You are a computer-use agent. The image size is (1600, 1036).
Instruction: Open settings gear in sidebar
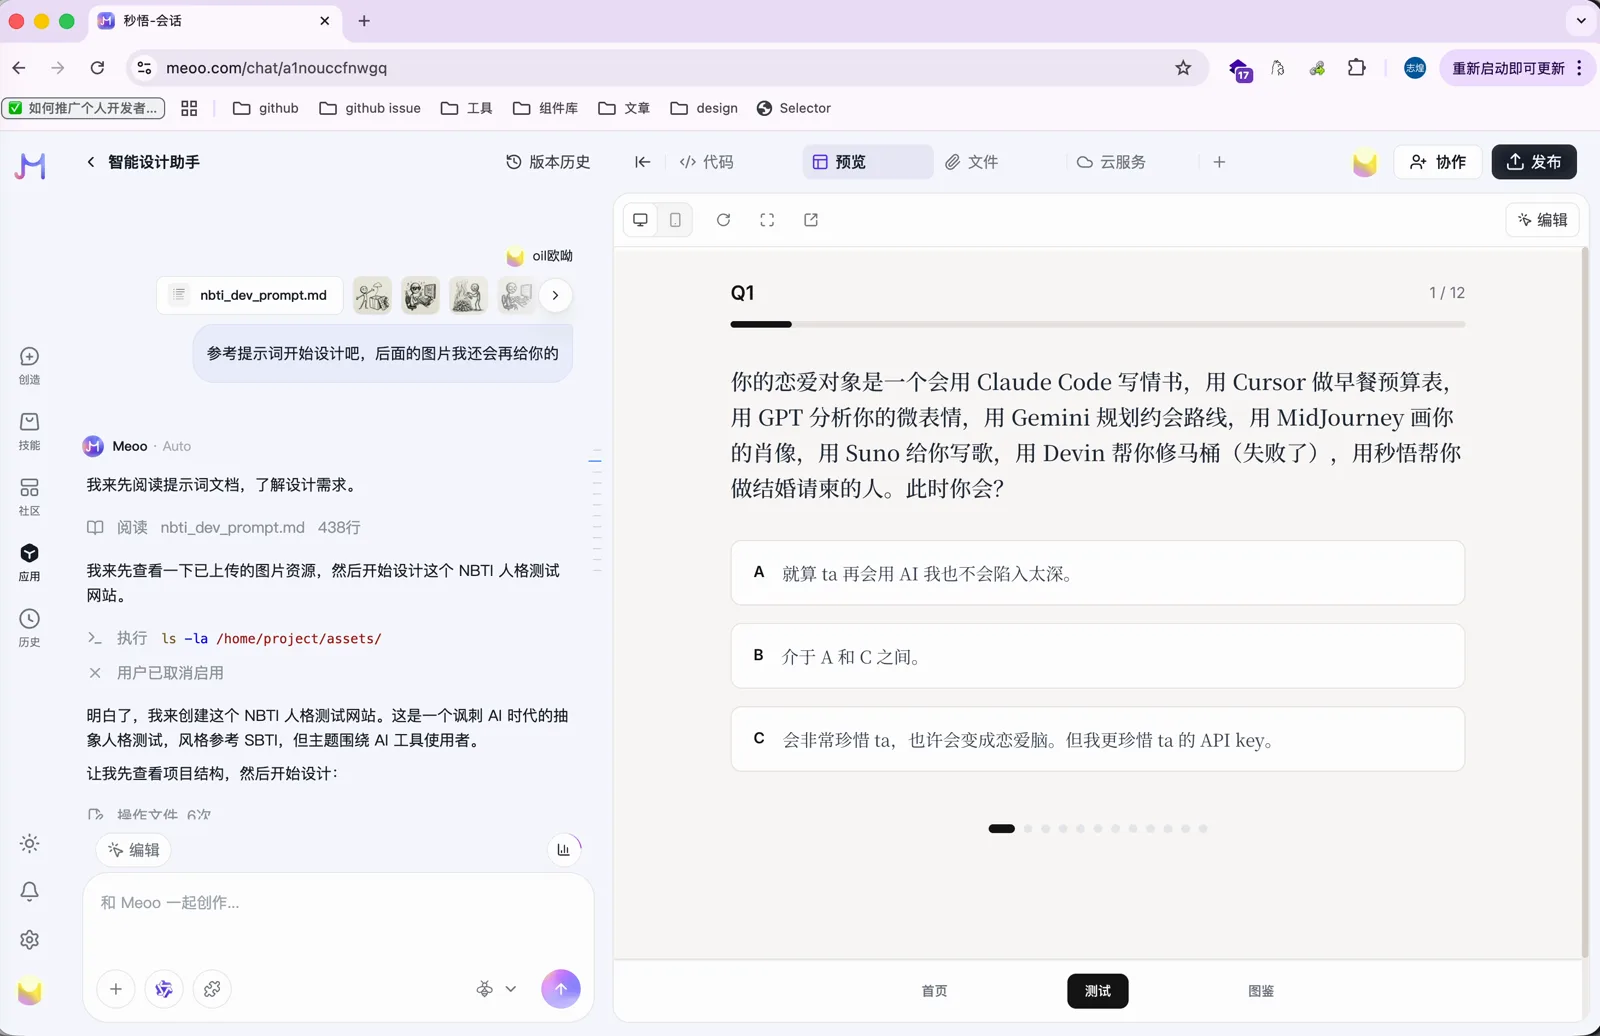(x=30, y=940)
